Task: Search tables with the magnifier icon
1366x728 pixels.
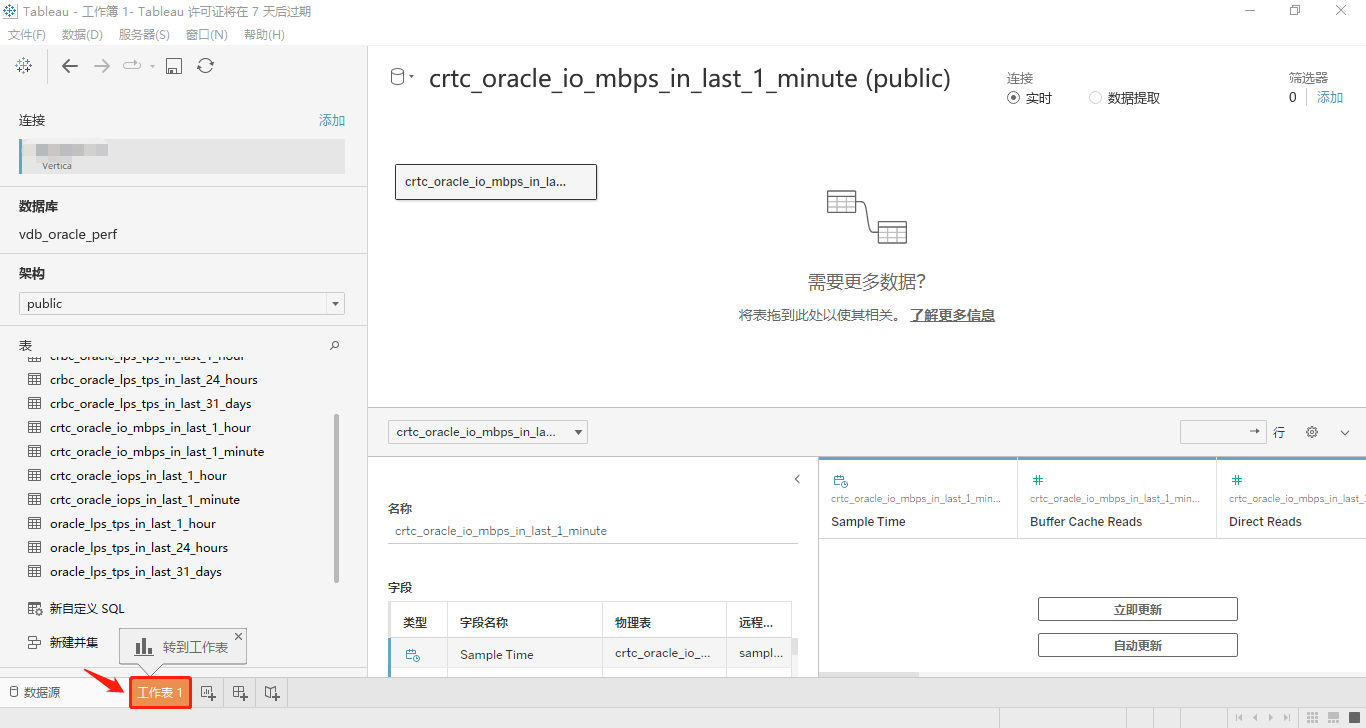Action: click(x=335, y=345)
